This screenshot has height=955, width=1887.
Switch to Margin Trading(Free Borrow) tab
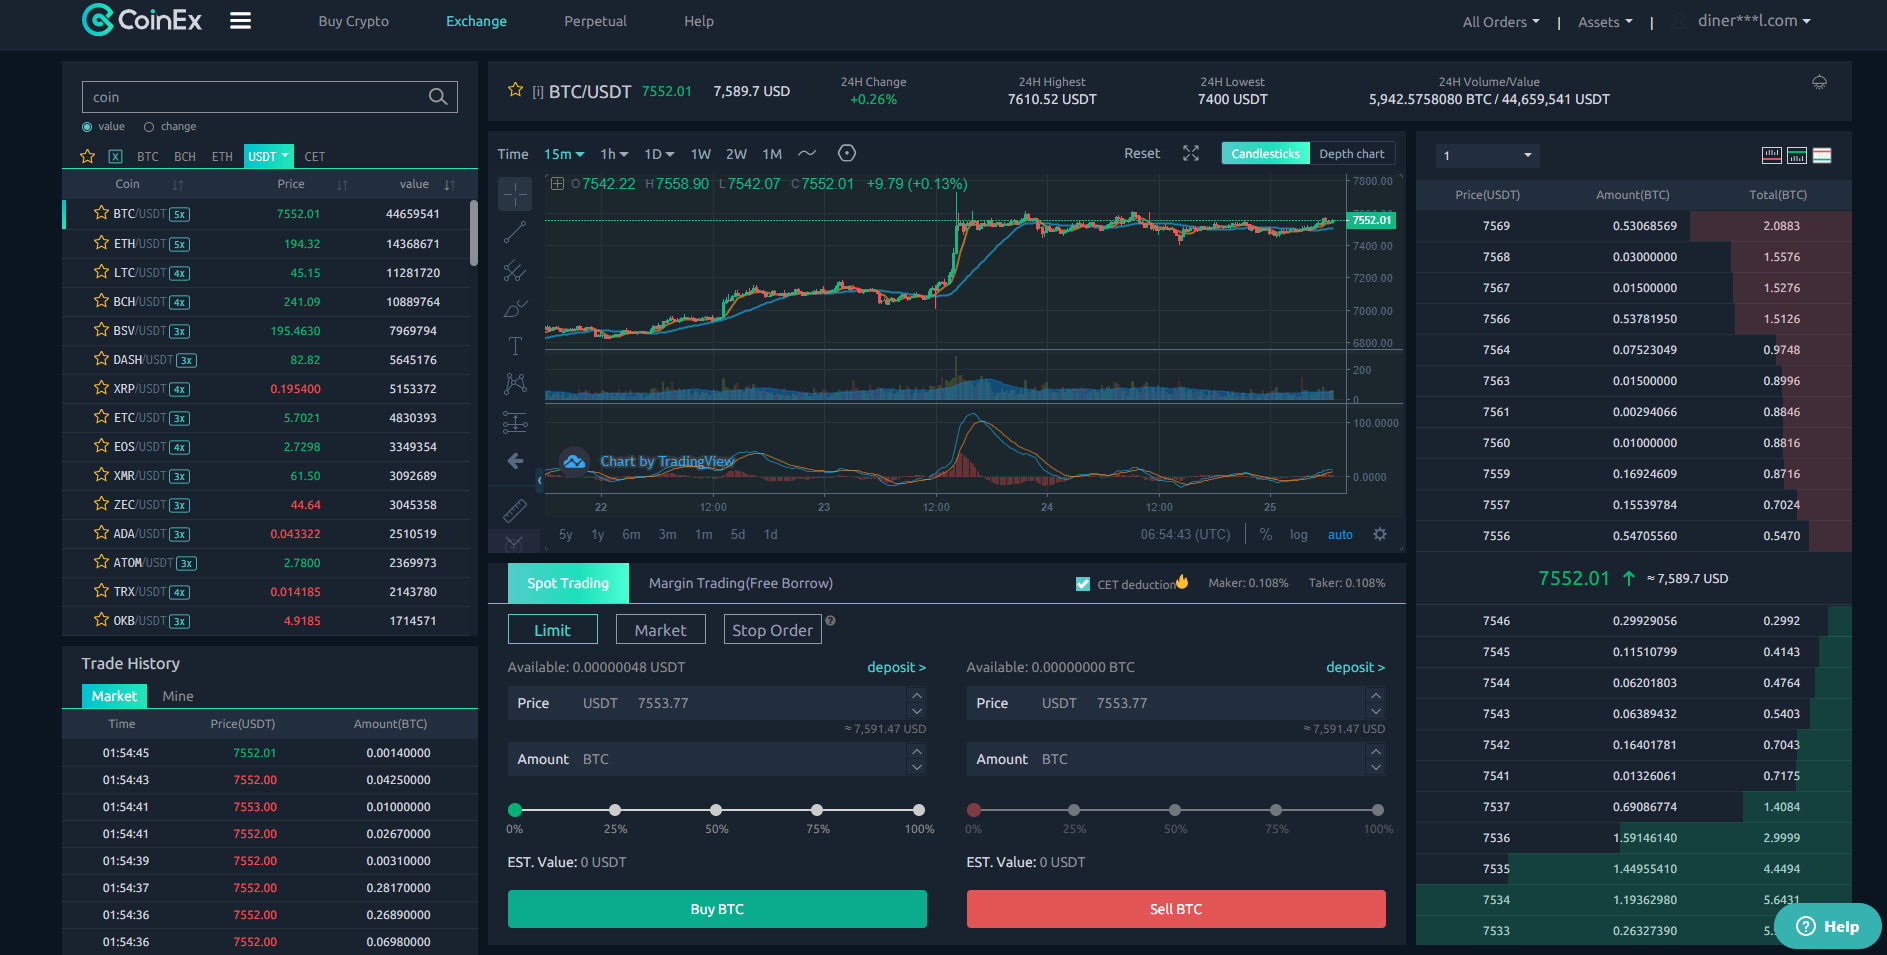[740, 583]
